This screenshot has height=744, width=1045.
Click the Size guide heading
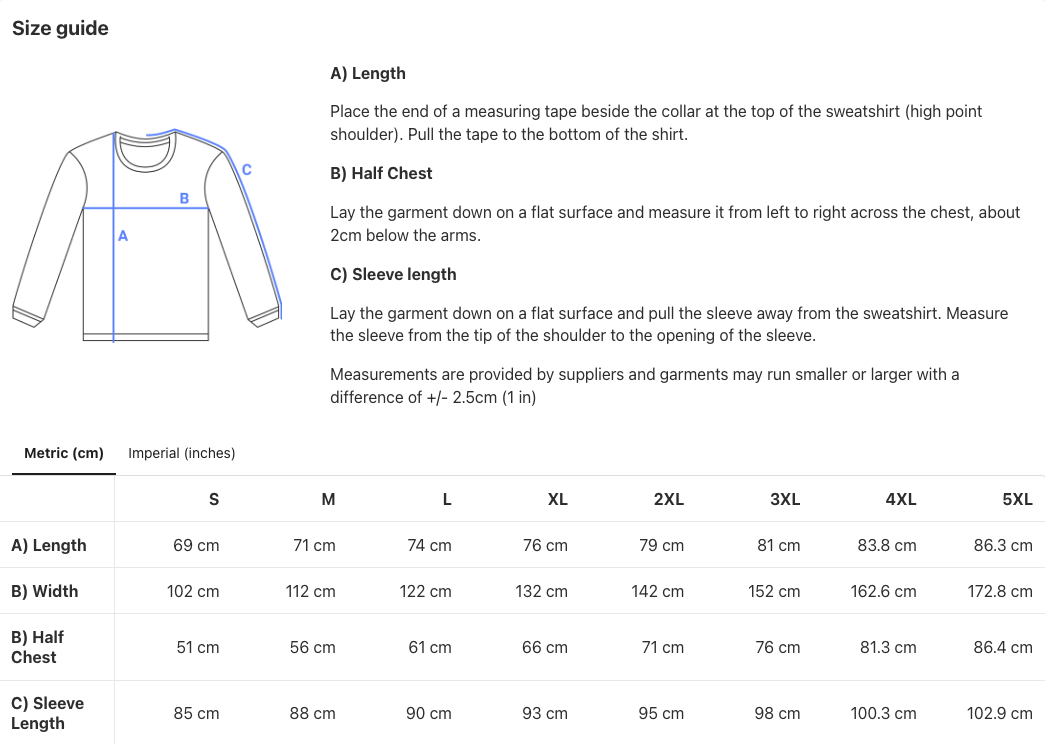60,28
